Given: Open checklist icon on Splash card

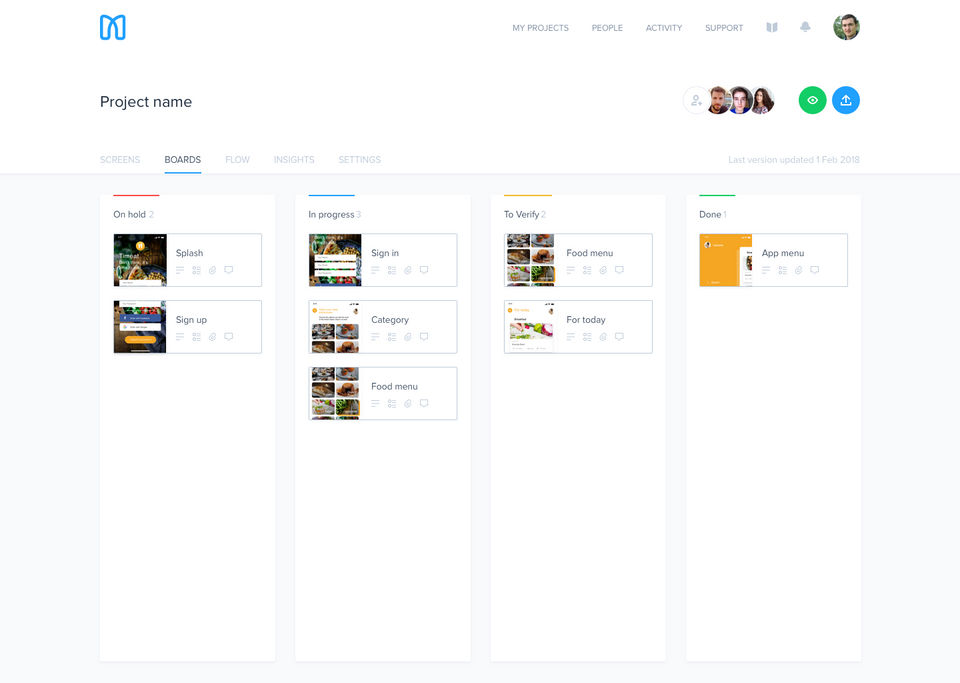Looking at the screenshot, I should [197, 270].
